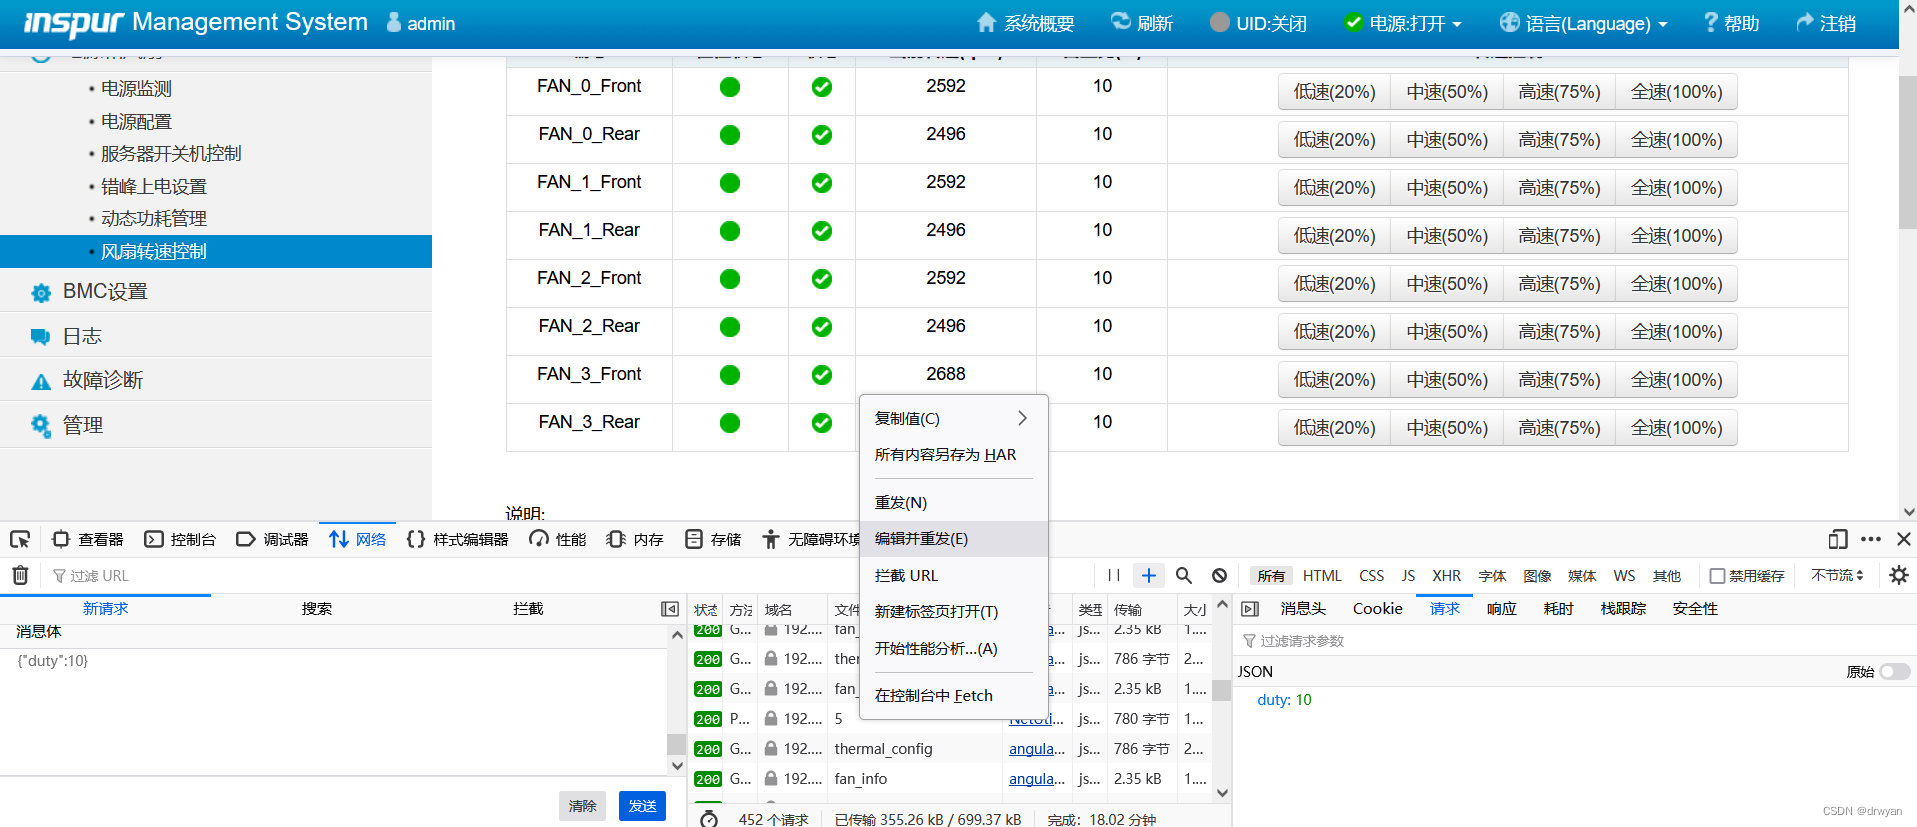Viewport: 1917px width, 827px height.
Task: Collapse the new request pane icon
Action: (670, 609)
